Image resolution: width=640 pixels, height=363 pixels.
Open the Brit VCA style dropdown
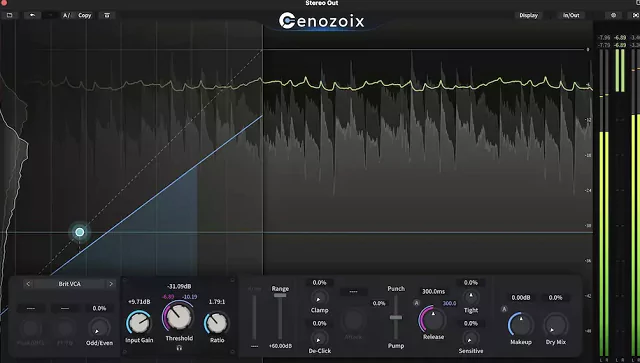click(69, 284)
